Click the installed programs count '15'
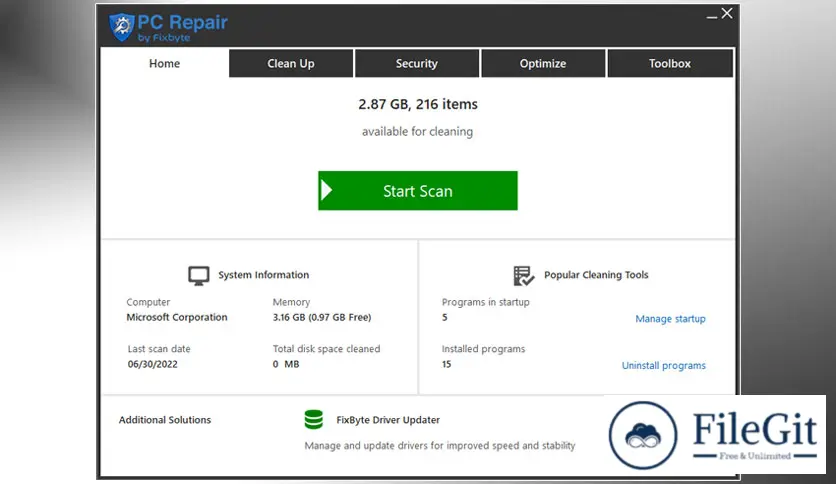 446,364
